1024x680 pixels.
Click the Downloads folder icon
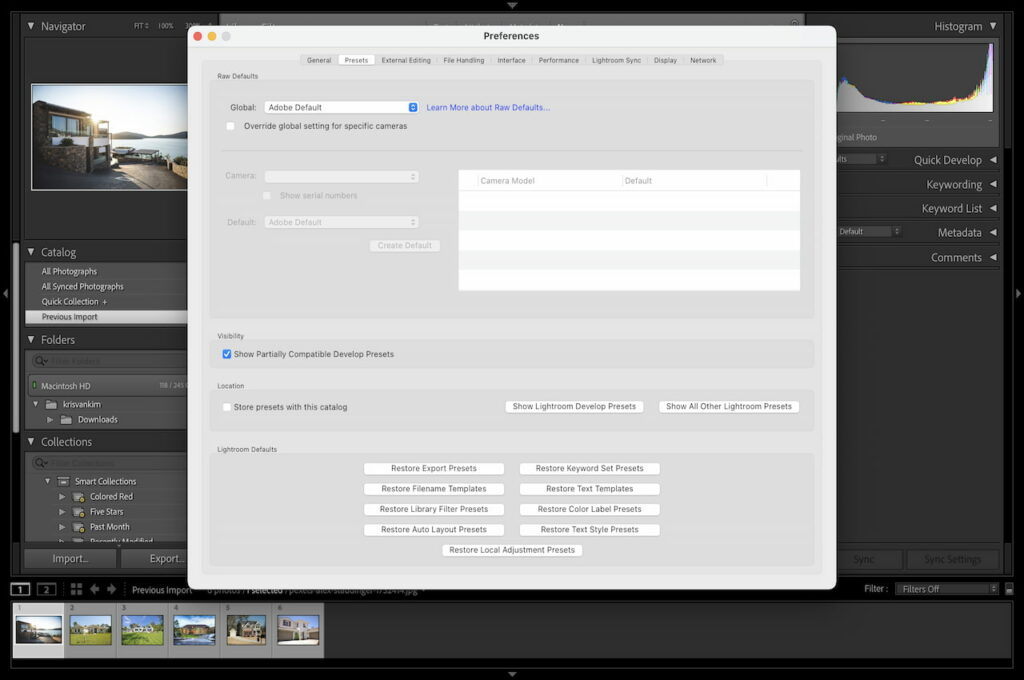click(66, 419)
